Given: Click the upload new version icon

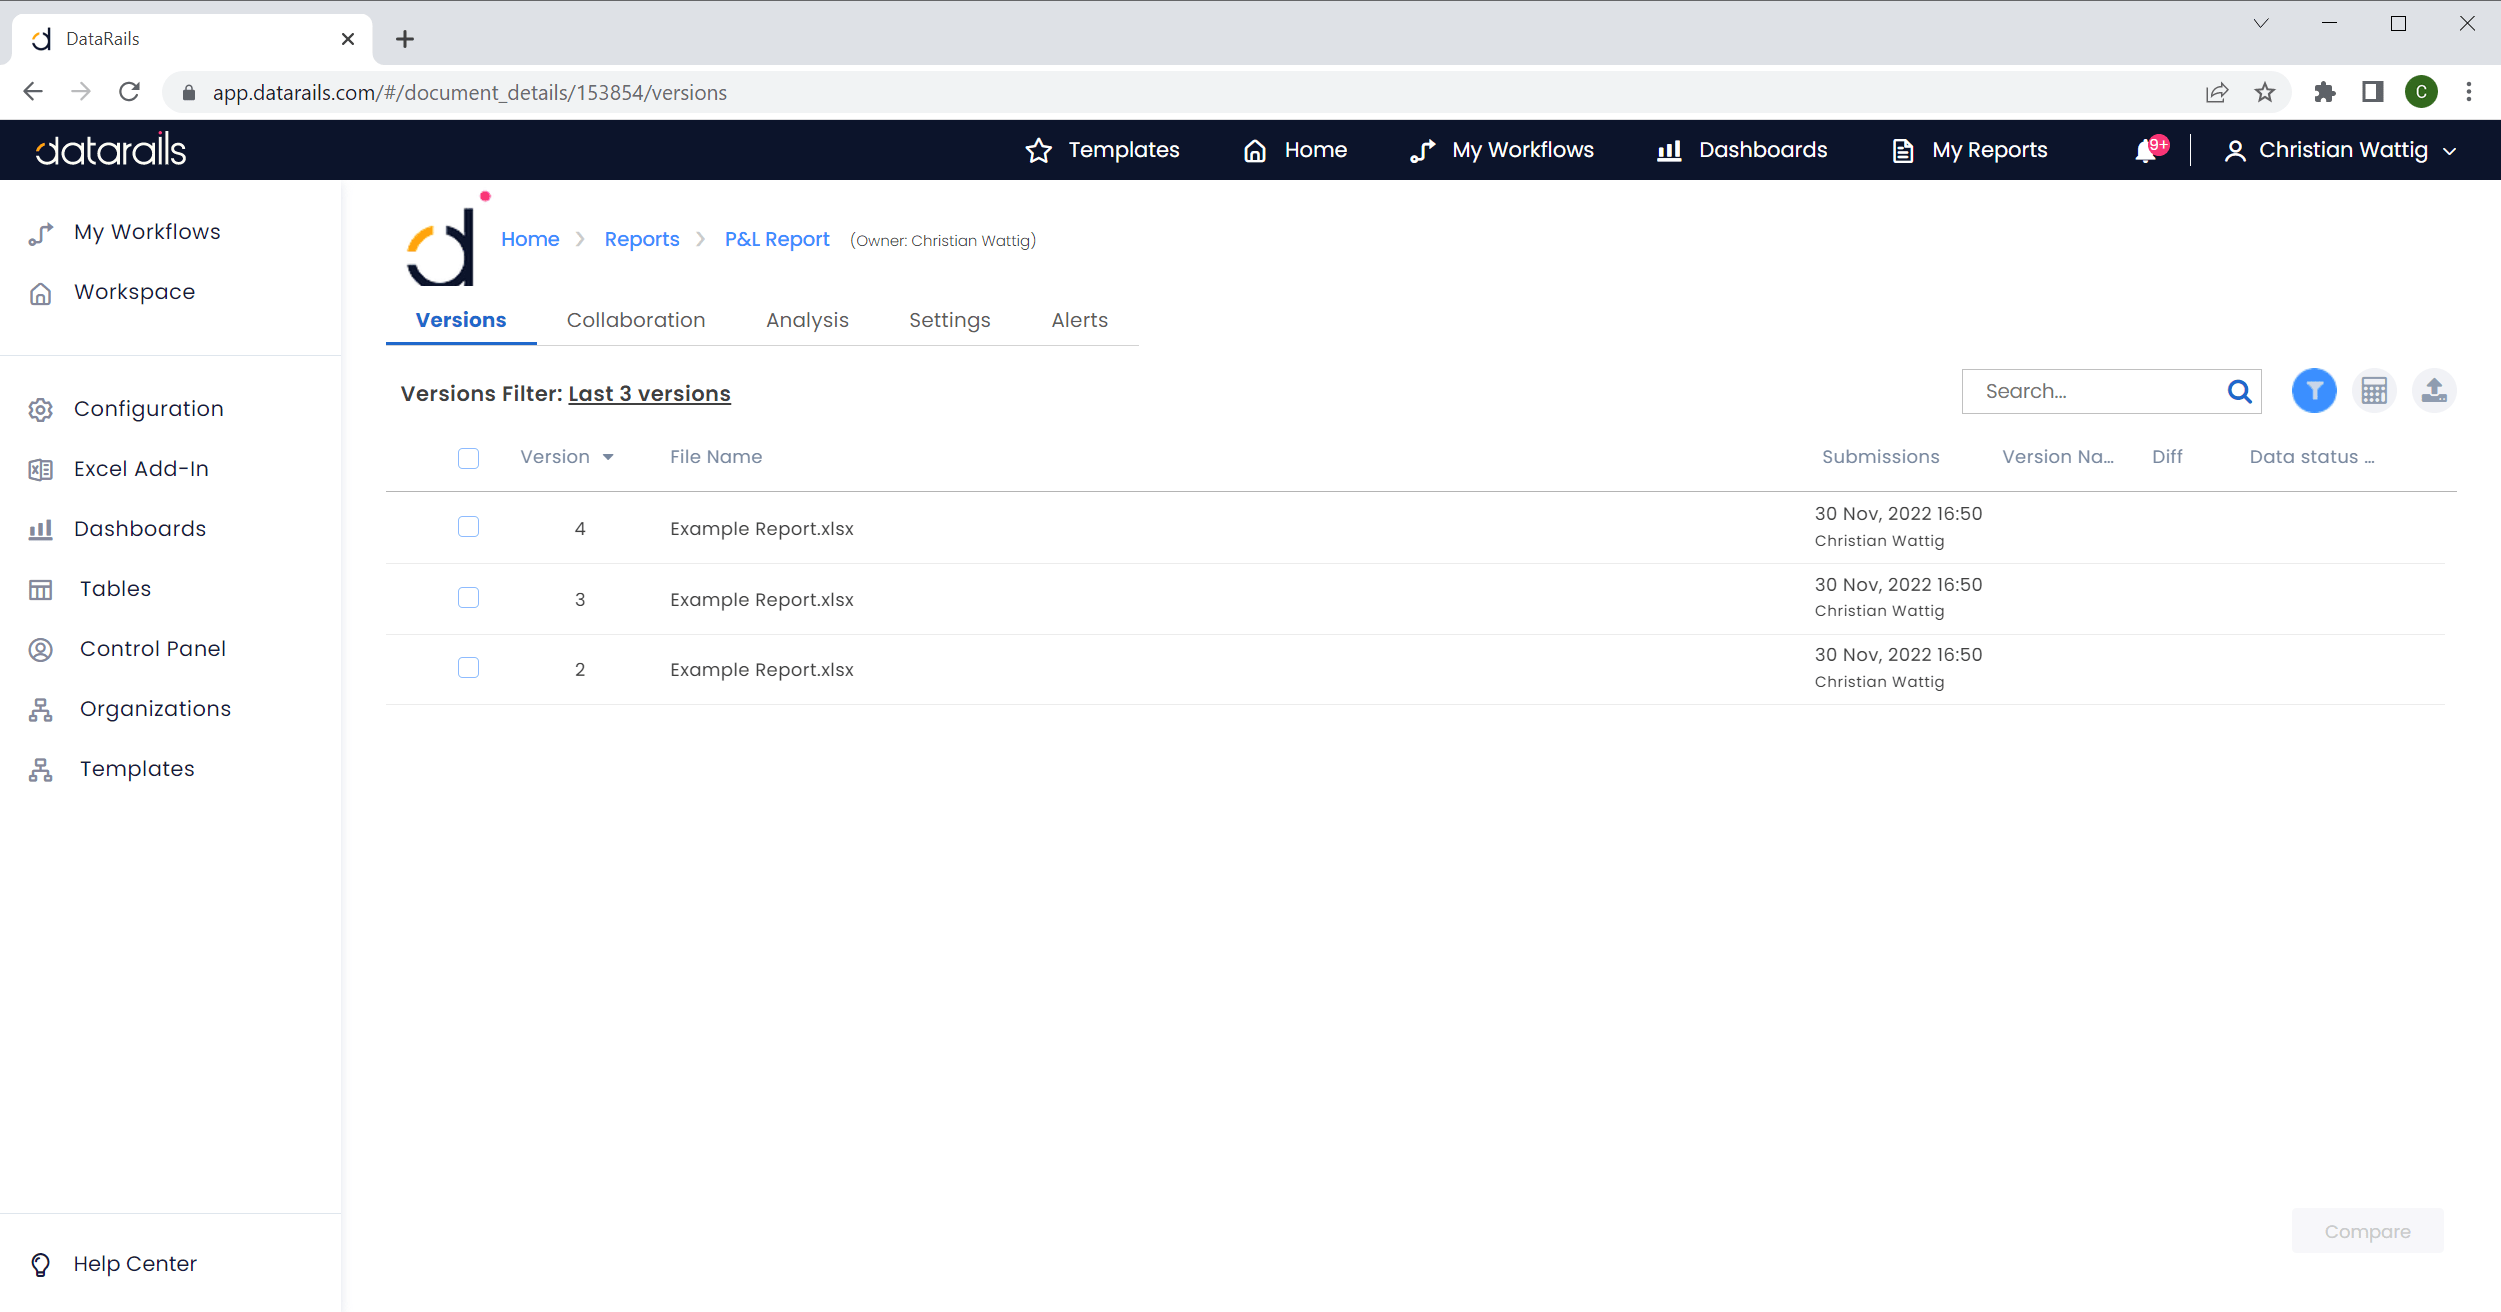Looking at the screenshot, I should (x=2433, y=391).
